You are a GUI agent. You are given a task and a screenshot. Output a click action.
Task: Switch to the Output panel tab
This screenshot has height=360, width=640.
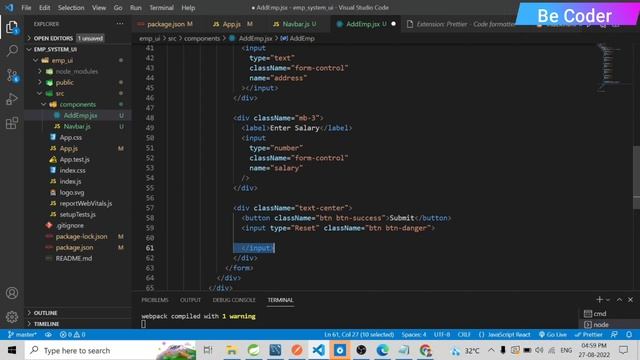point(190,300)
